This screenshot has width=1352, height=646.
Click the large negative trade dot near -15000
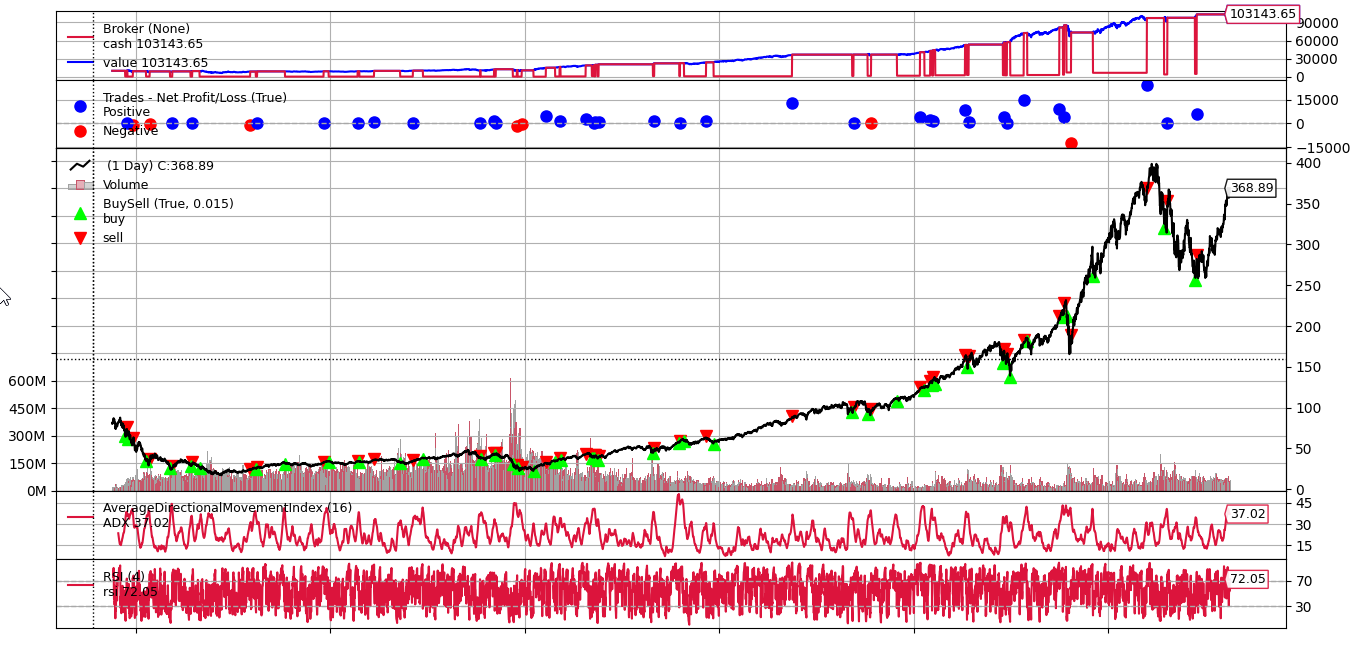[1071, 144]
